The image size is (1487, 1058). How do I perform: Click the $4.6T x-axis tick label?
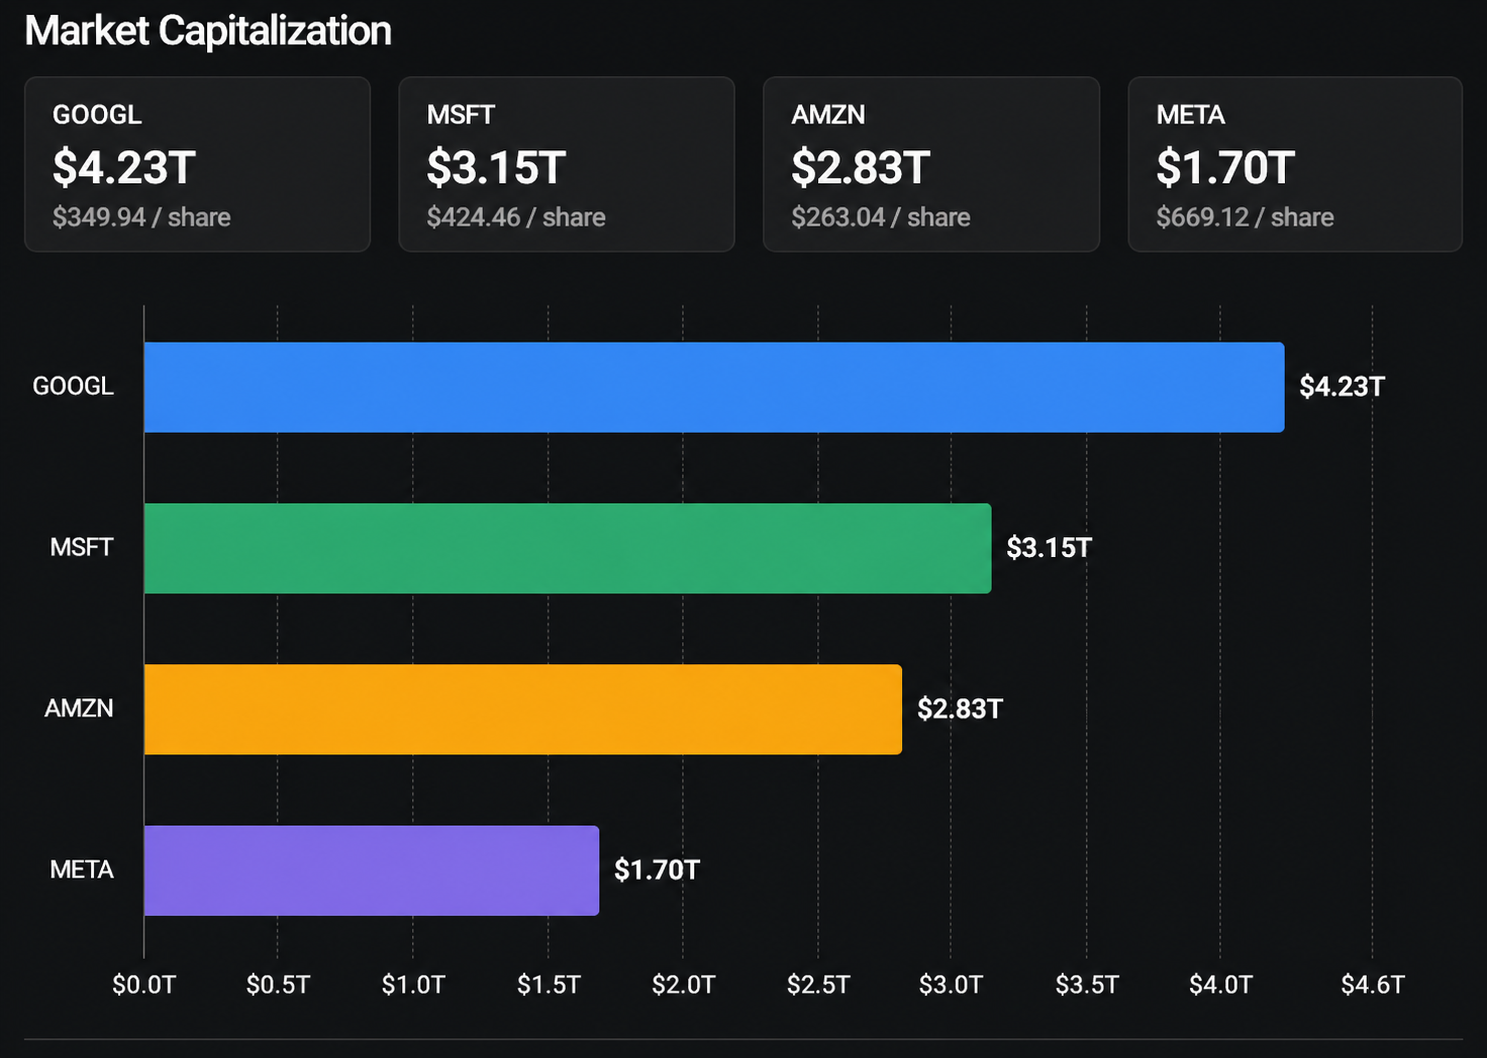click(x=1372, y=985)
